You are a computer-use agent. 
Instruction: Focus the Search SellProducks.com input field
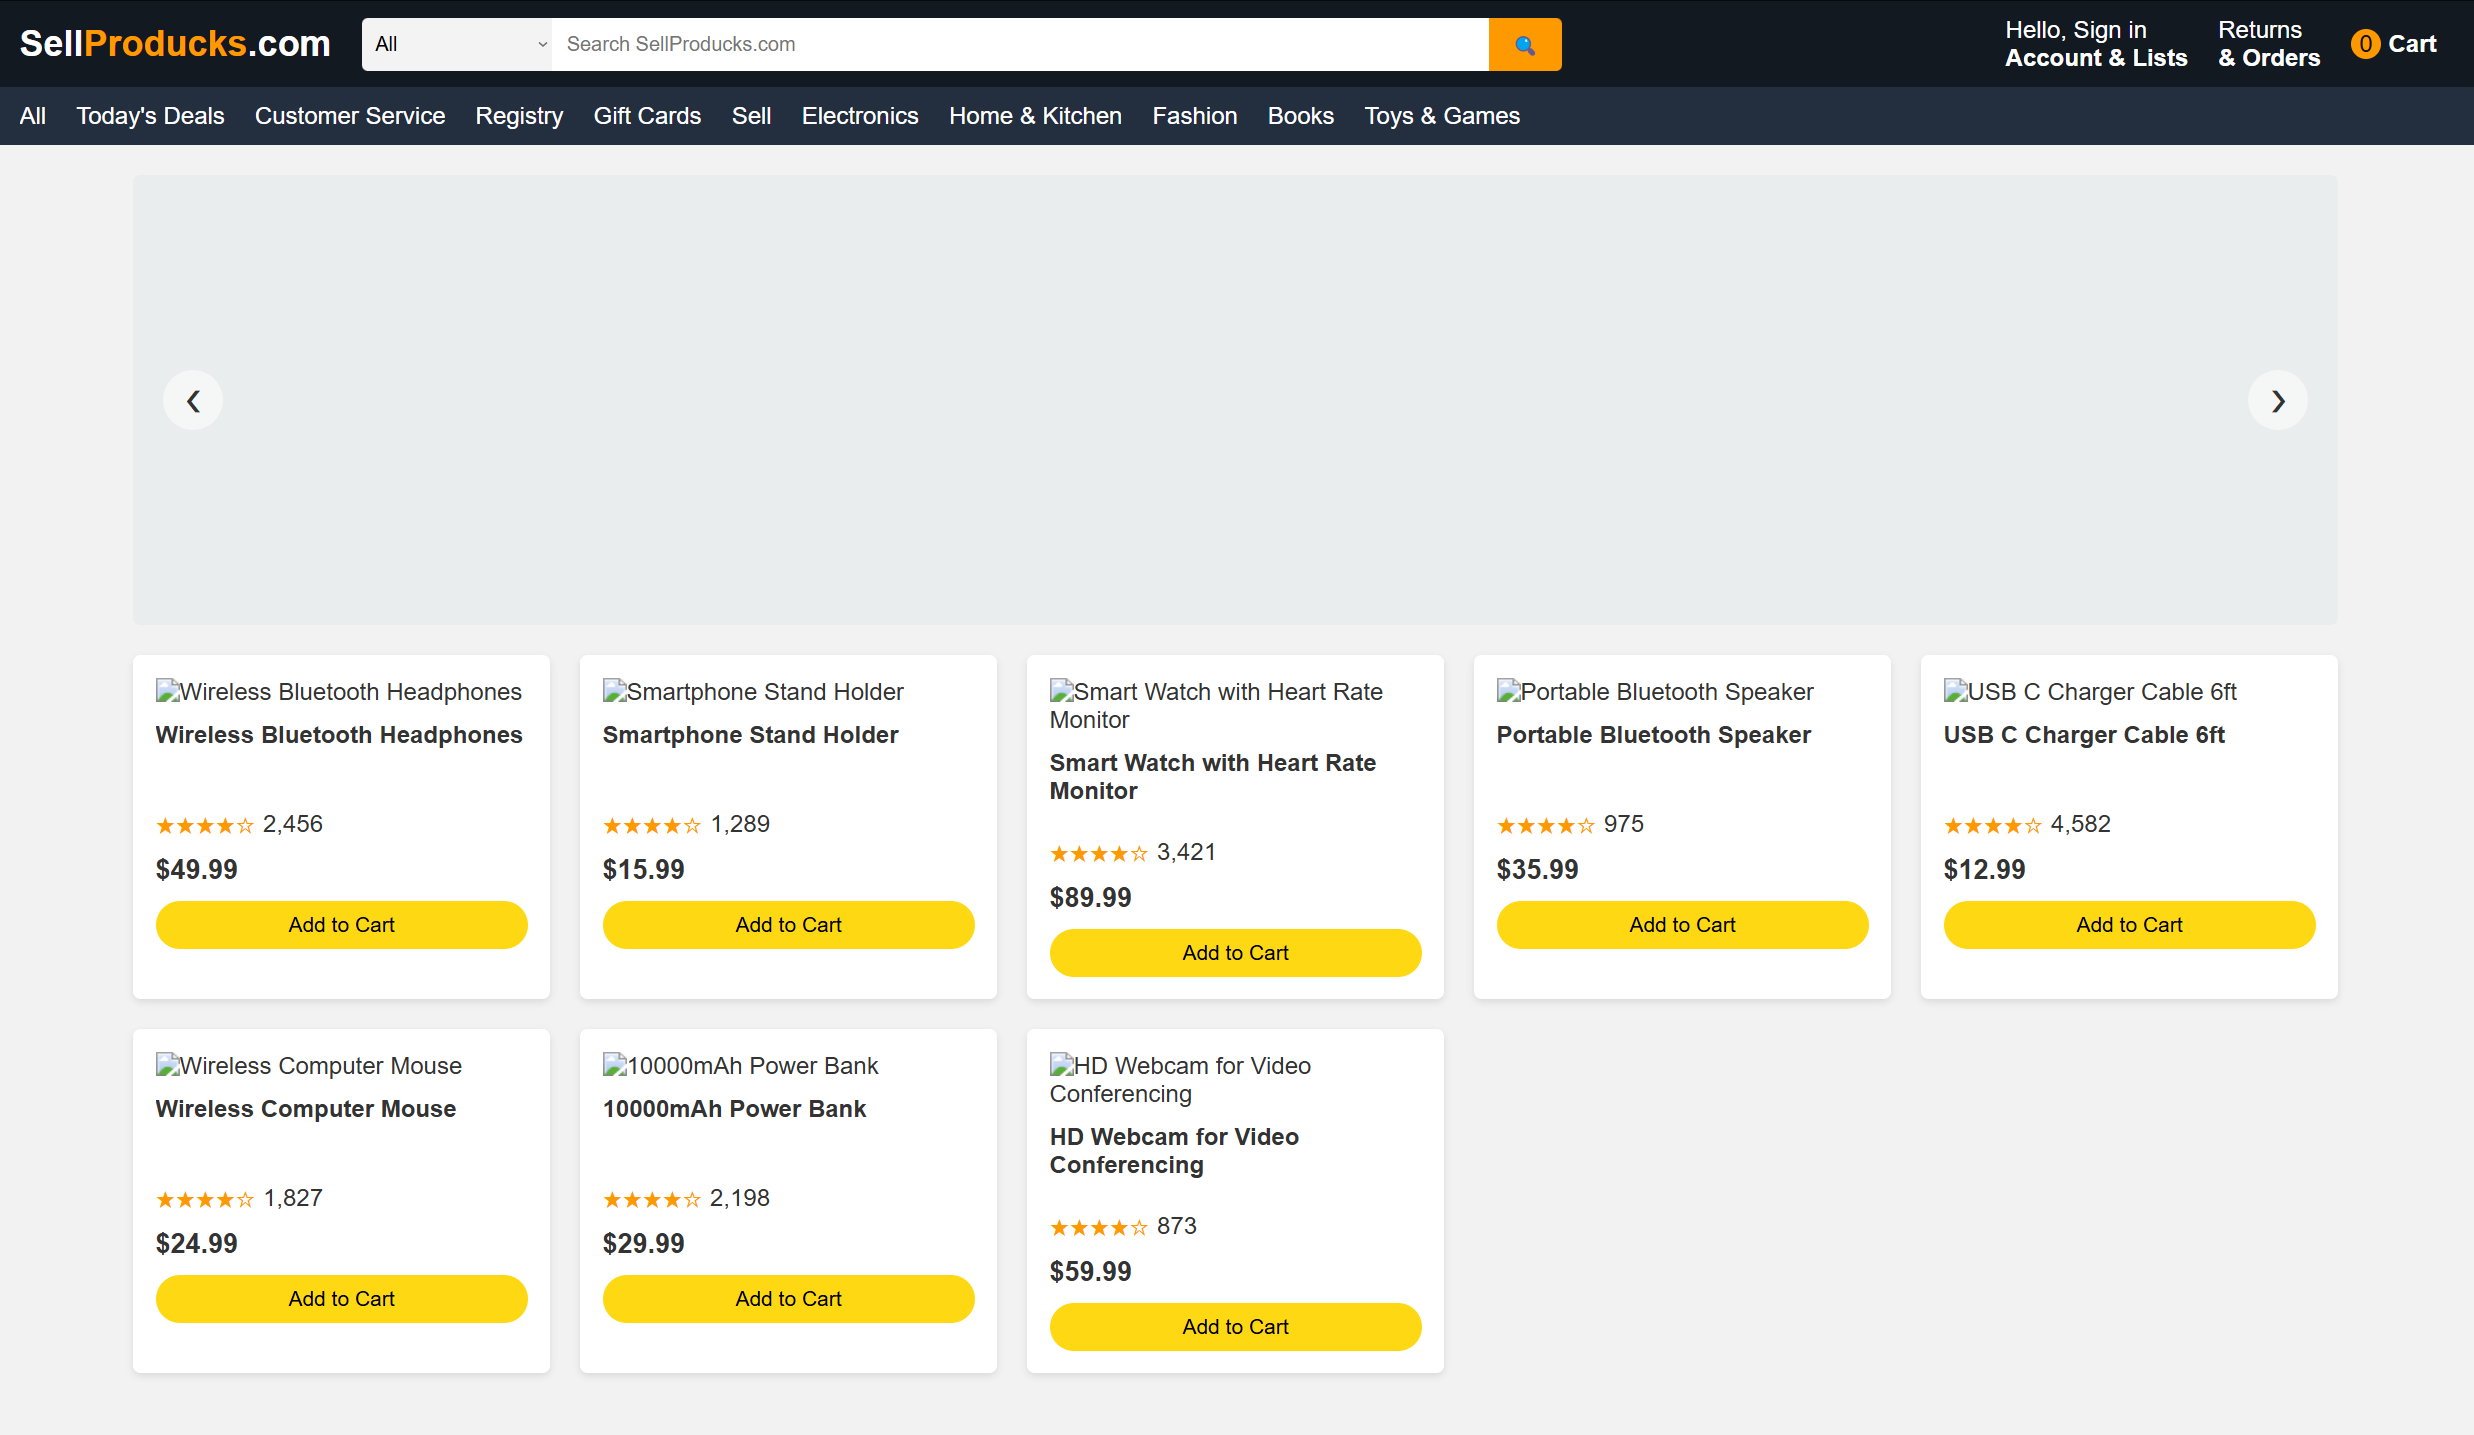1020,44
